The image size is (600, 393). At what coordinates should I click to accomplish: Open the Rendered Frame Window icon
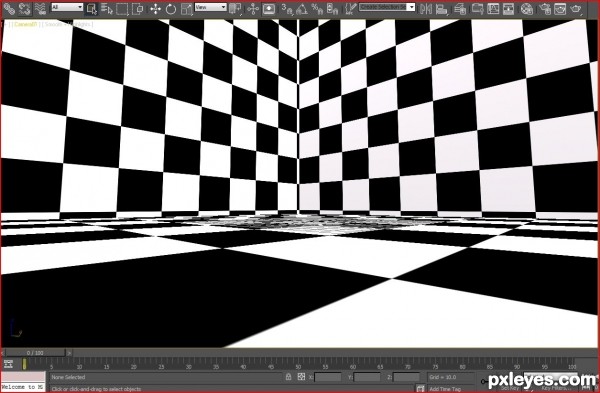[560, 8]
